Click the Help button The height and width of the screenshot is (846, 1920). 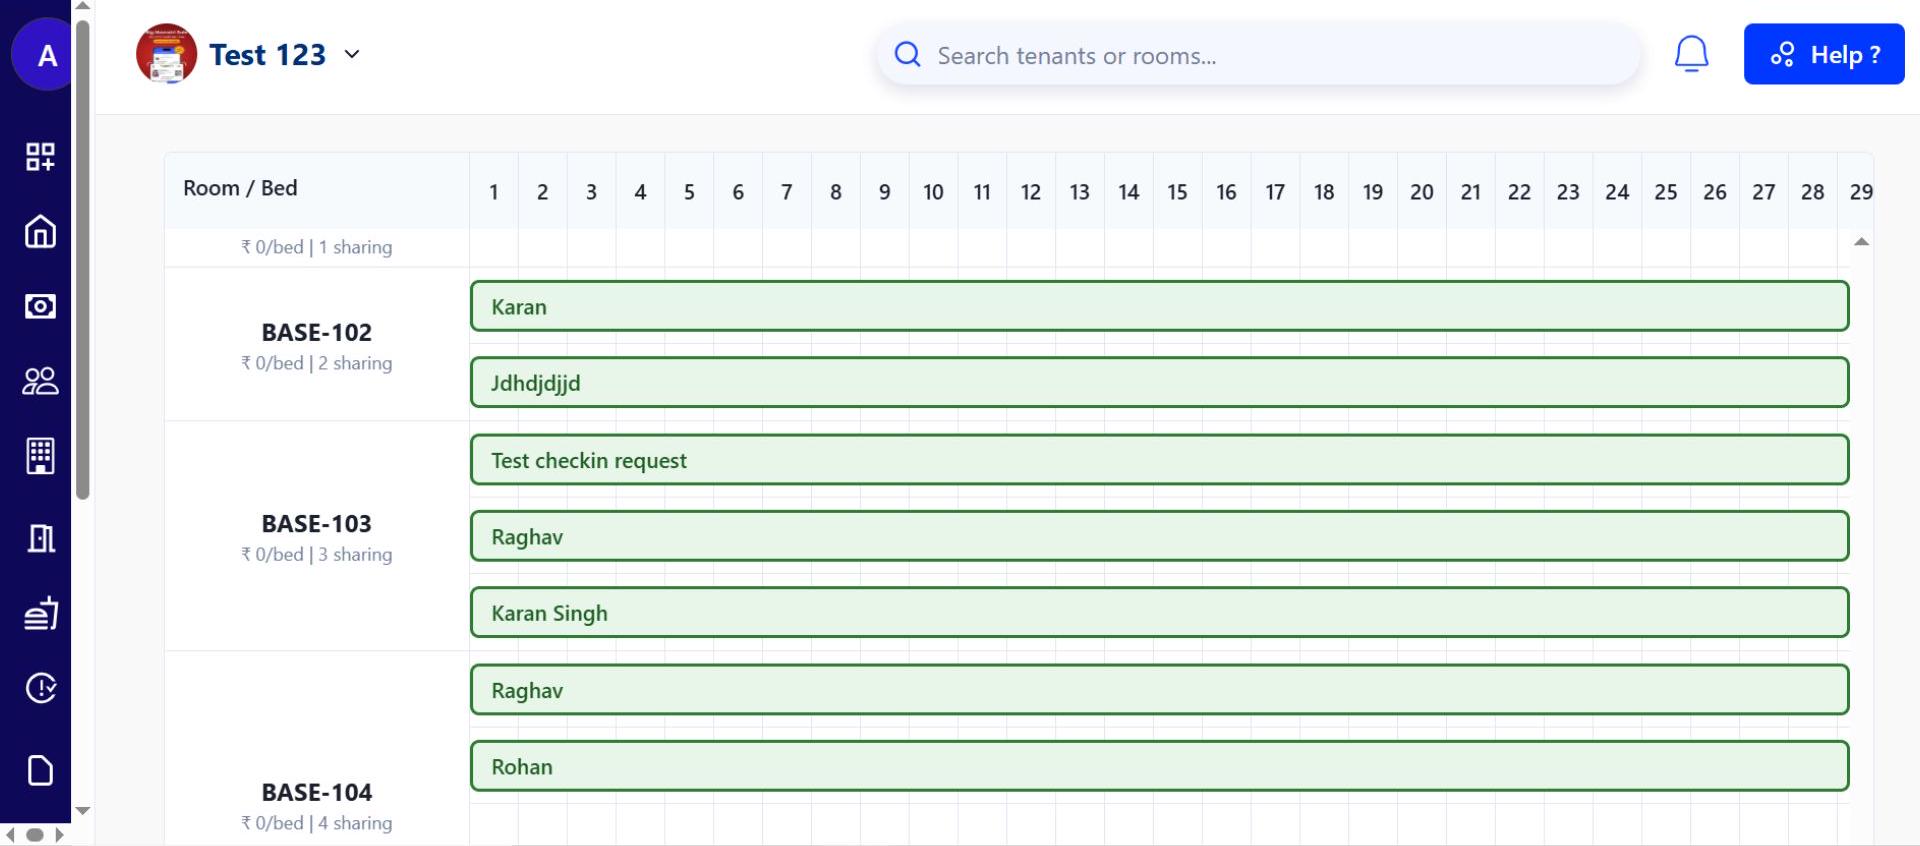[1823, 54]
